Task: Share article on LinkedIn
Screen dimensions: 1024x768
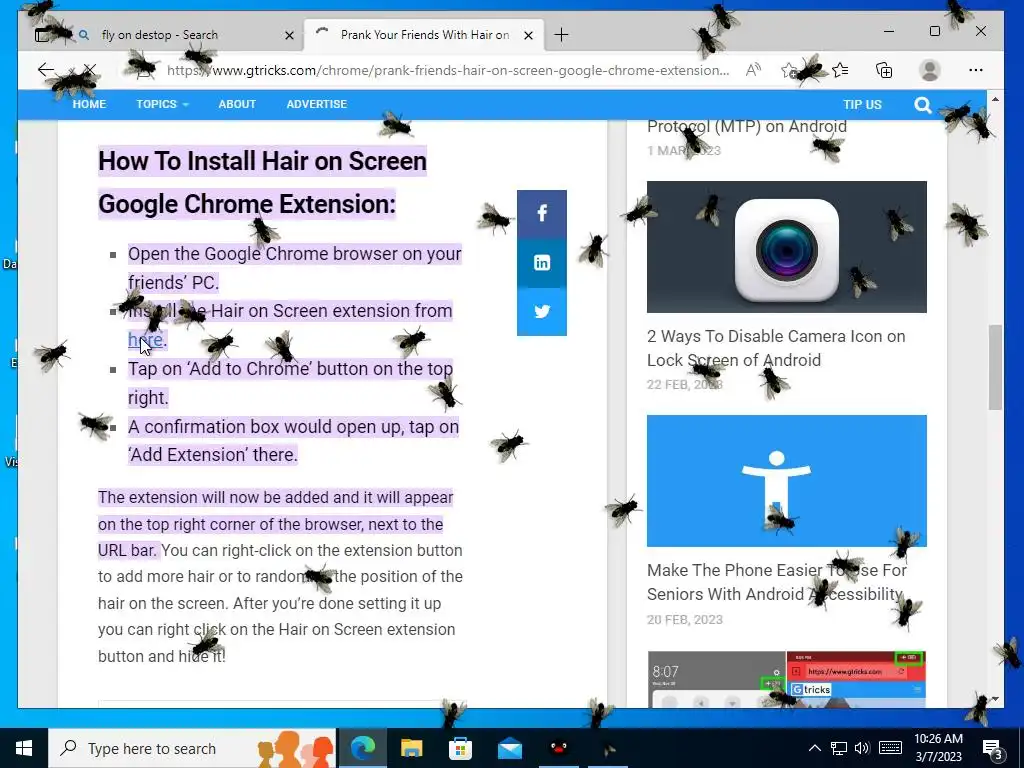Action: coord(541,263)
